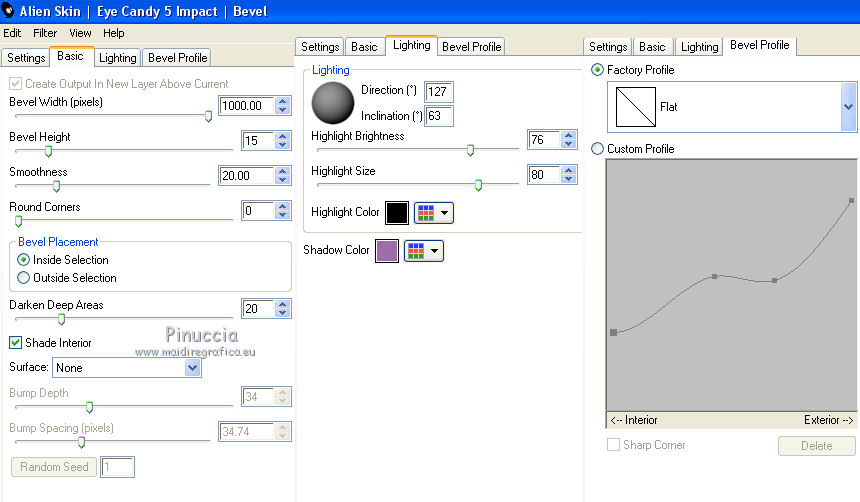This screenshot has width=860, height=502.
Task: Switch to Bevel Profile tab in left panel
Action: tap(177, 58)
